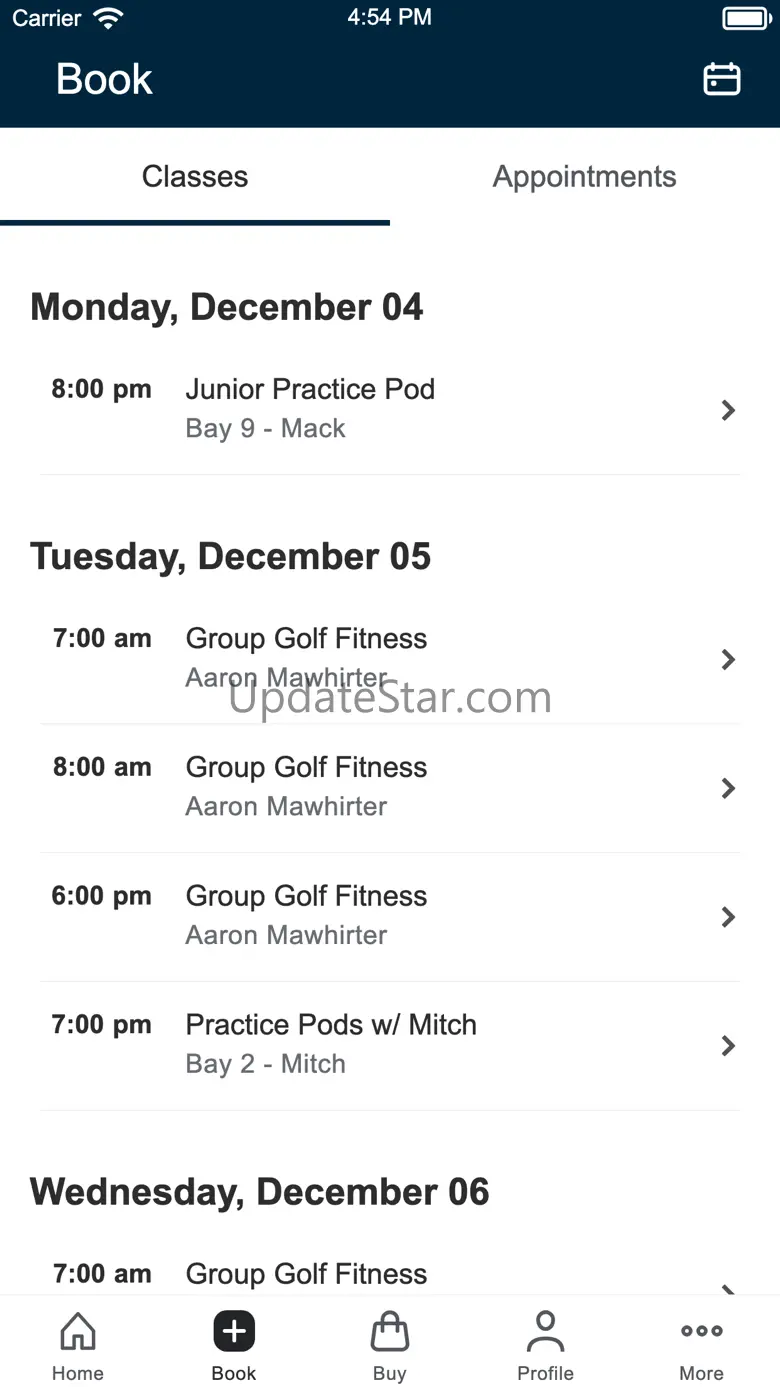Tap the Monday, December 04 header

[227, 307]
